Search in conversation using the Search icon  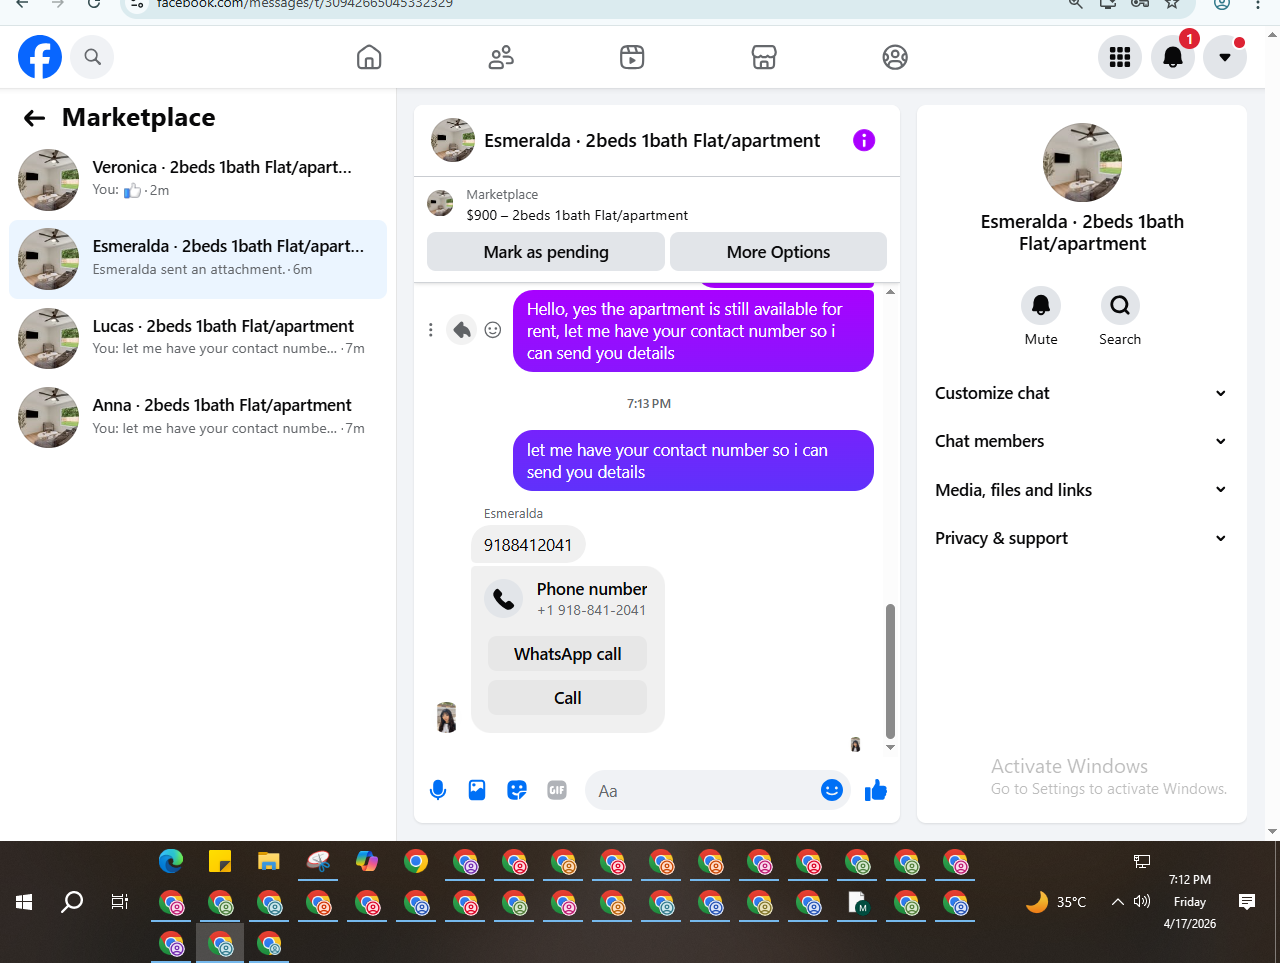1120,305
